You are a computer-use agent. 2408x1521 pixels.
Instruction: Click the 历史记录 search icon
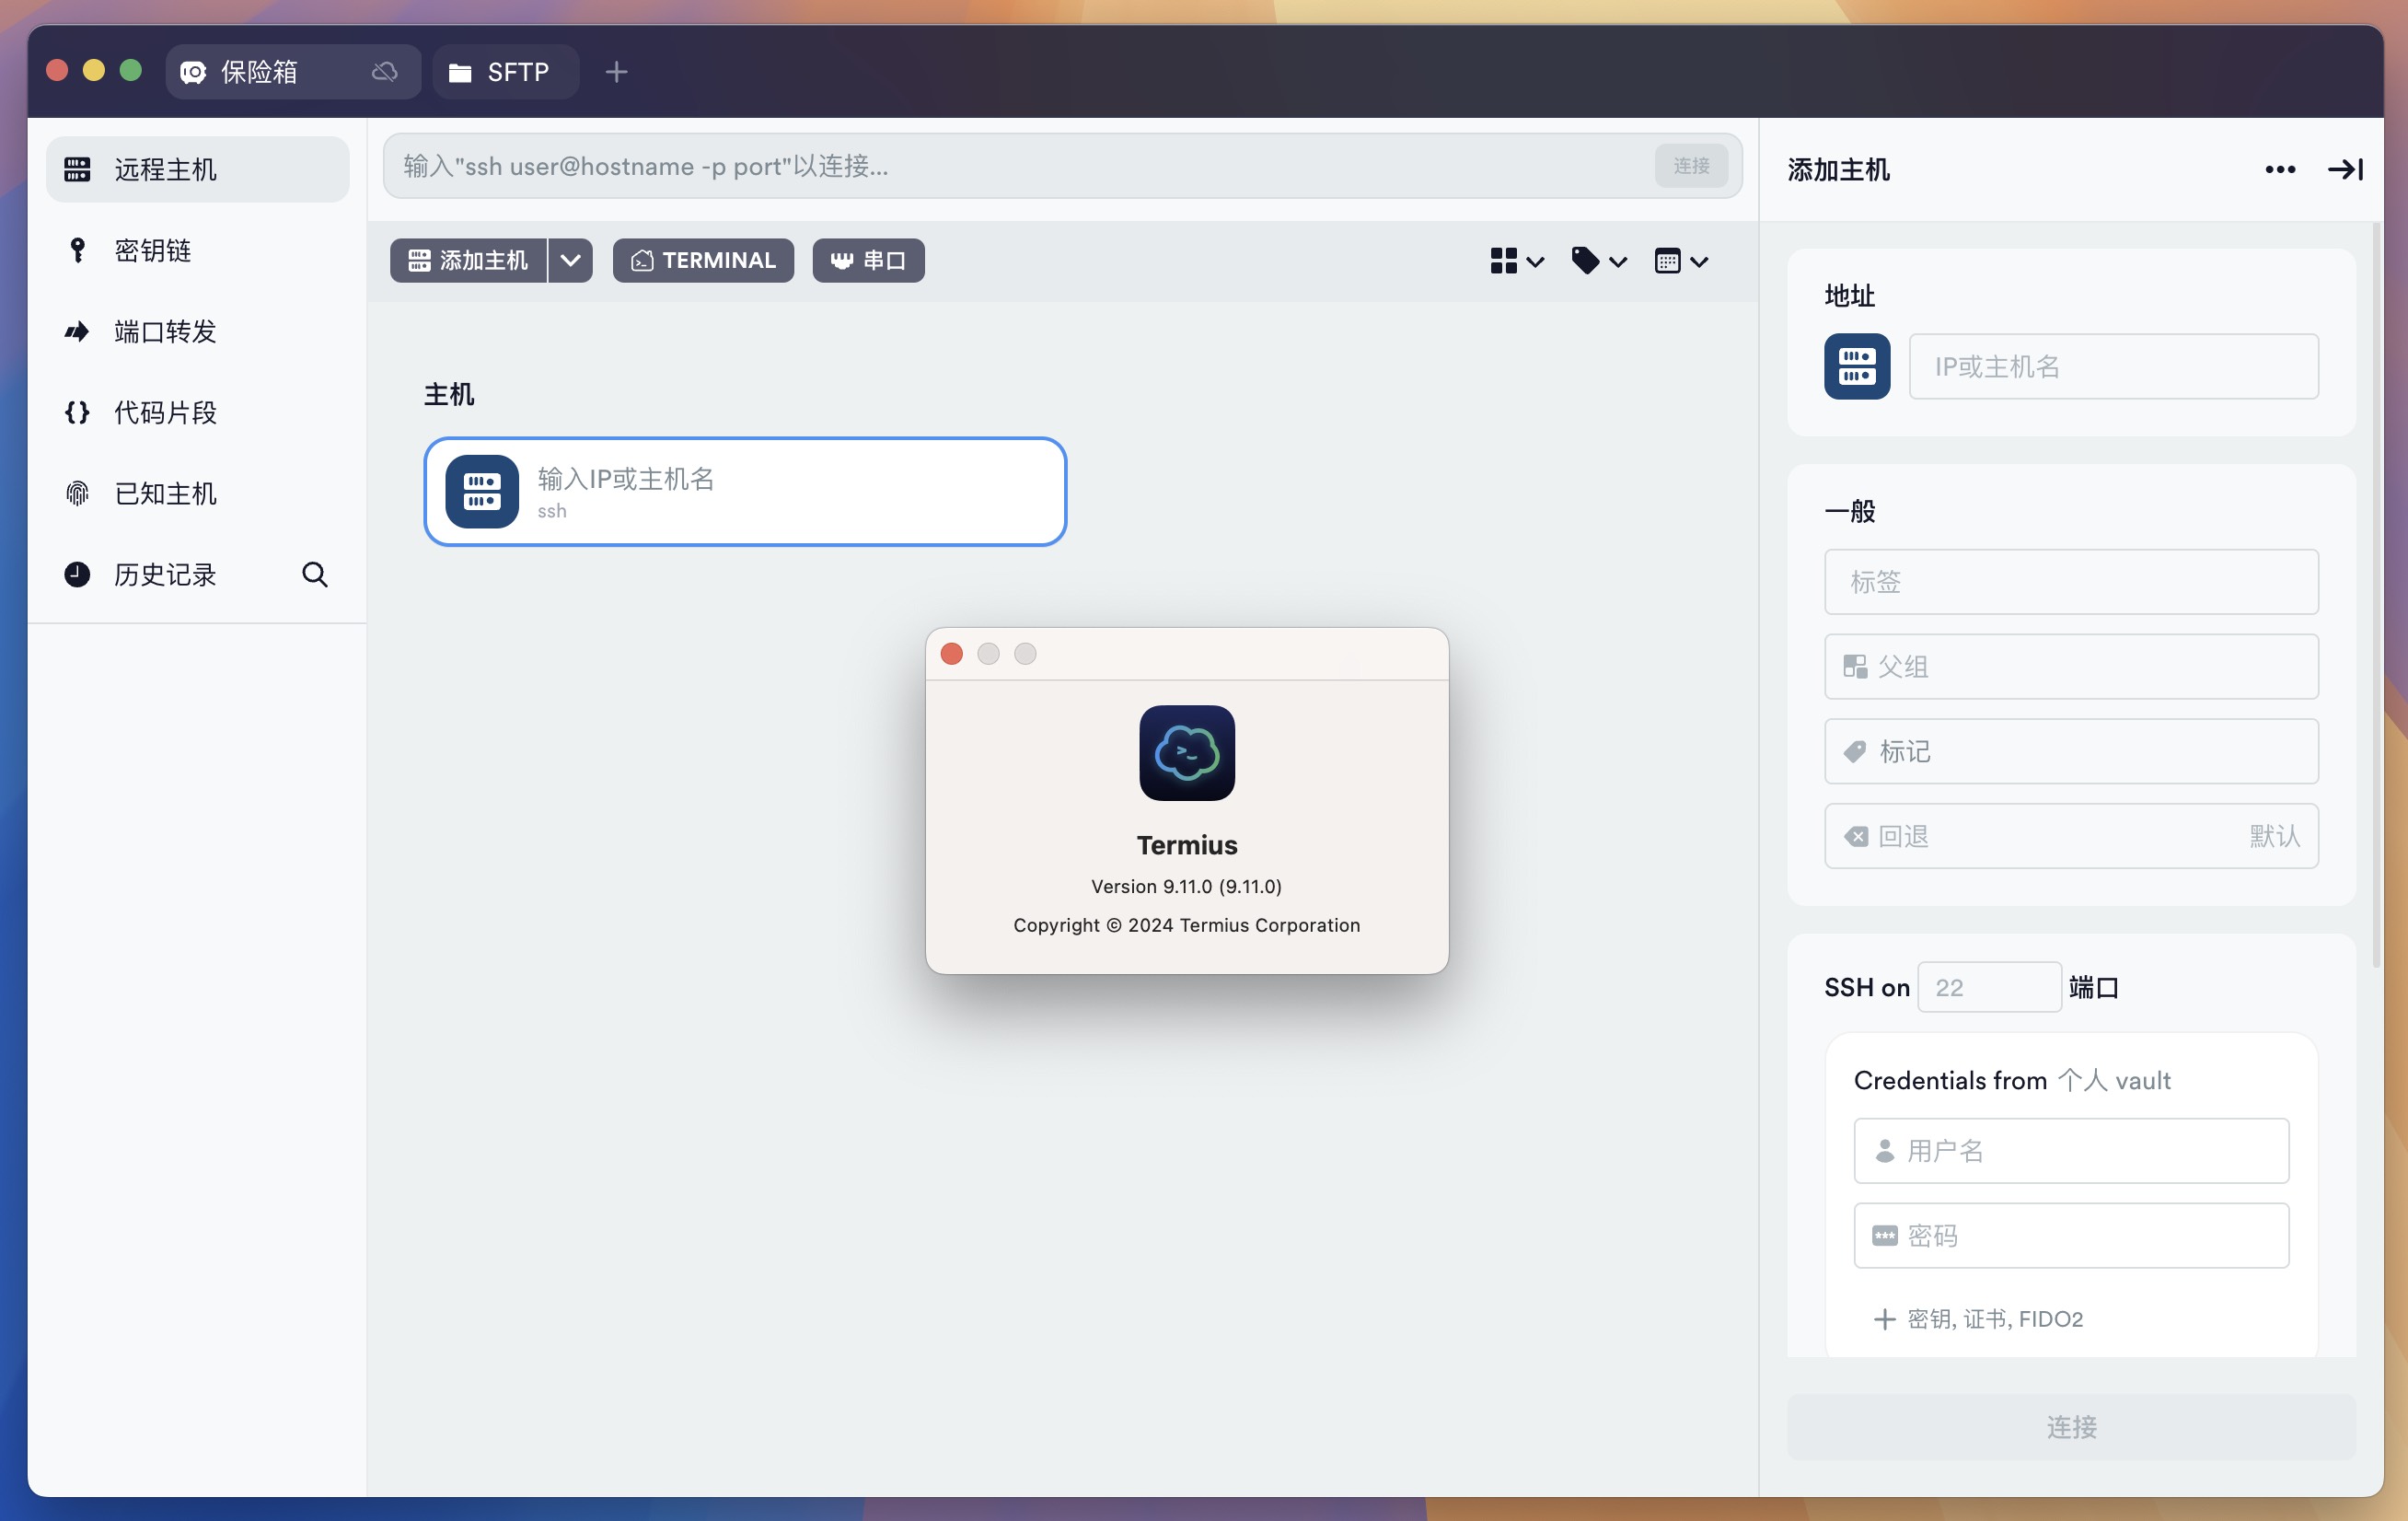click(315, 573)
